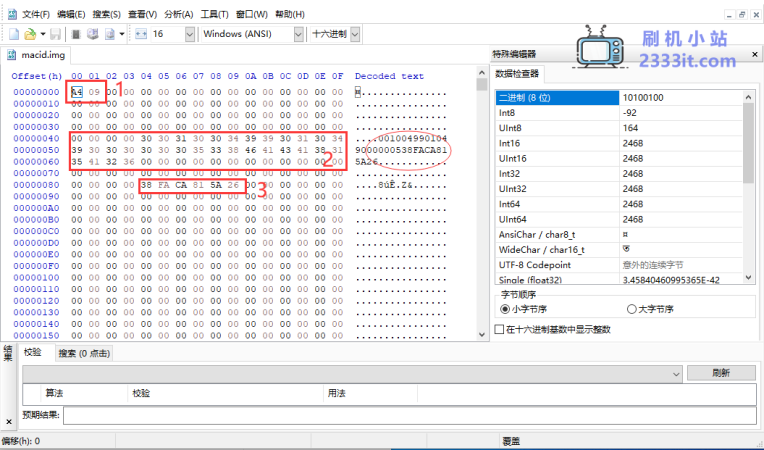
Task: Select the 二进制 (8 位) inspector row
Action: (619, 97)
